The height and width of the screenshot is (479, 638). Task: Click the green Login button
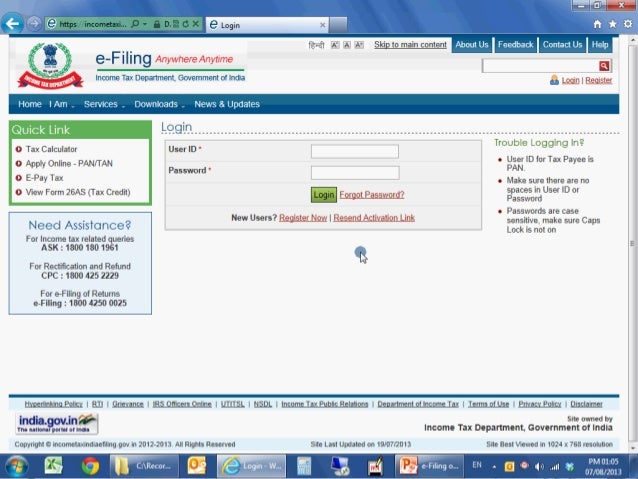324,195
